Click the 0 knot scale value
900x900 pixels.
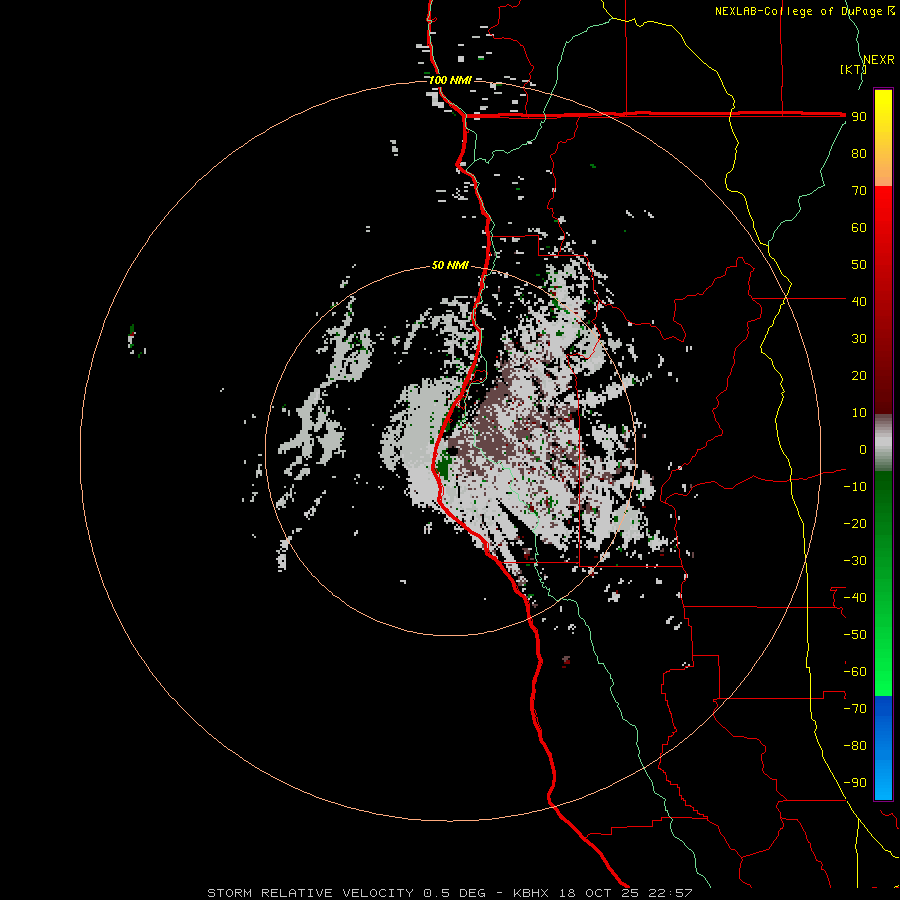pyautogui.click(x=863, y=450)
